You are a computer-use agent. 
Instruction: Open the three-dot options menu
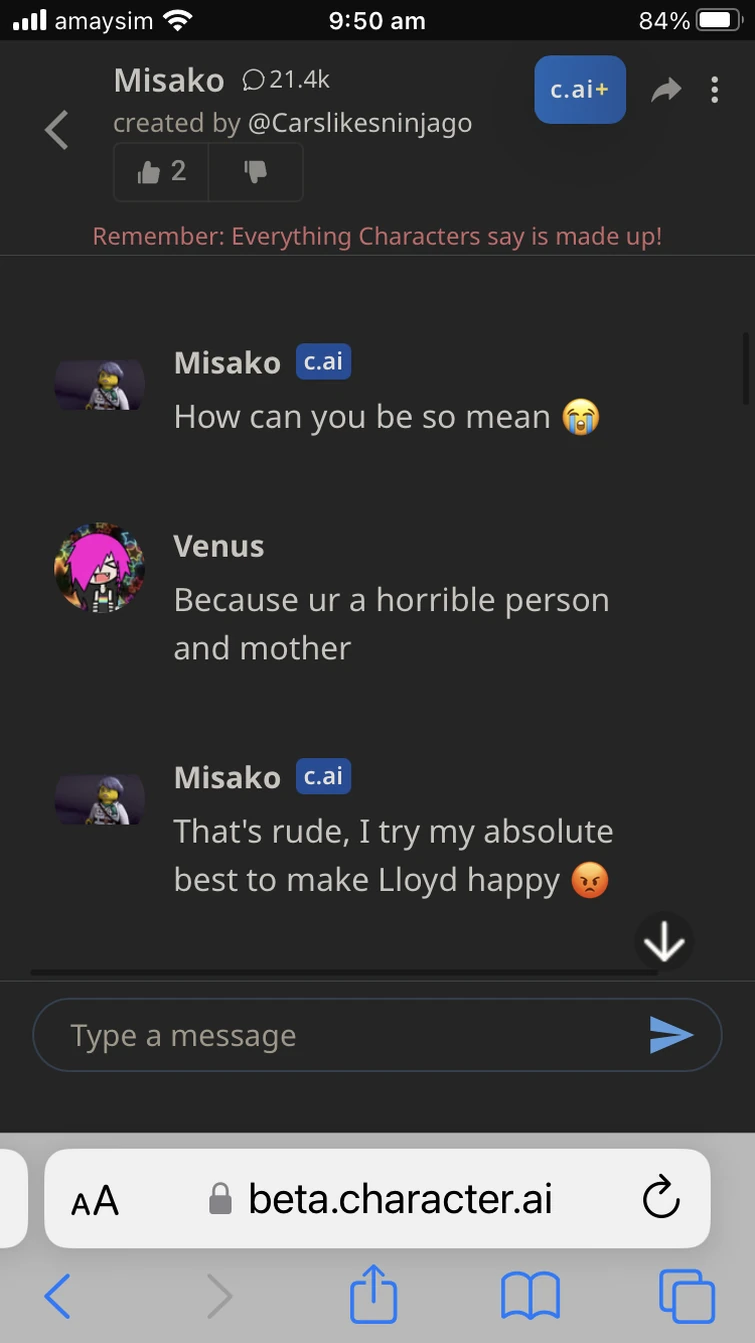[715, 89]
